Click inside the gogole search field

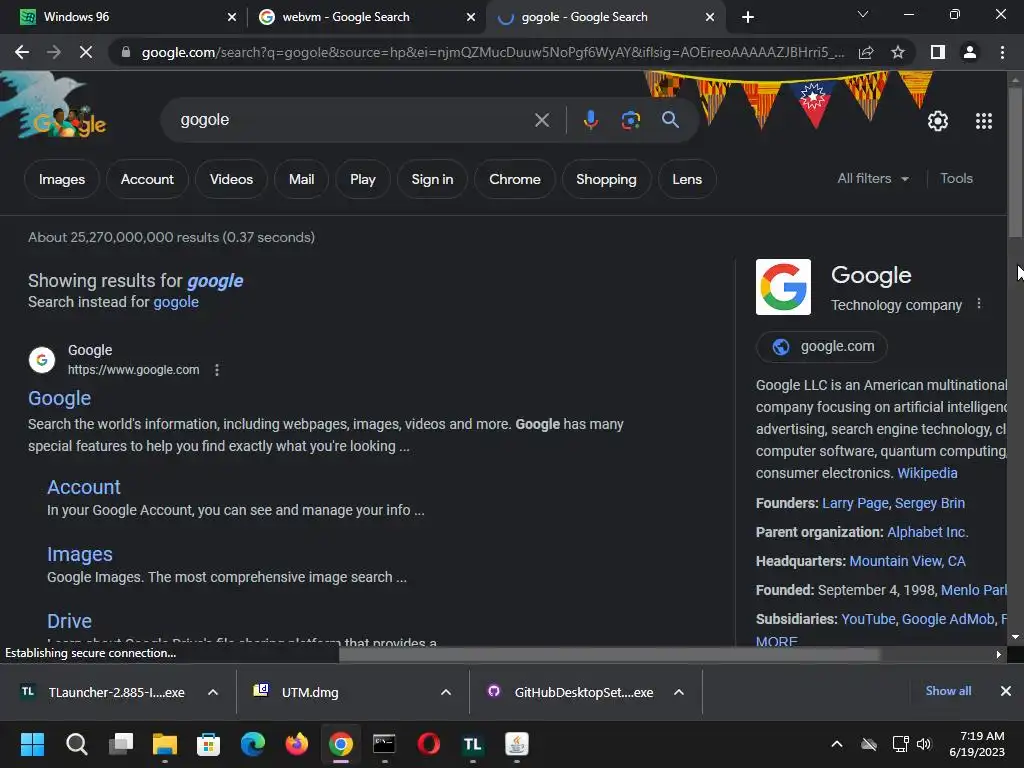click(x=353, y=120)
